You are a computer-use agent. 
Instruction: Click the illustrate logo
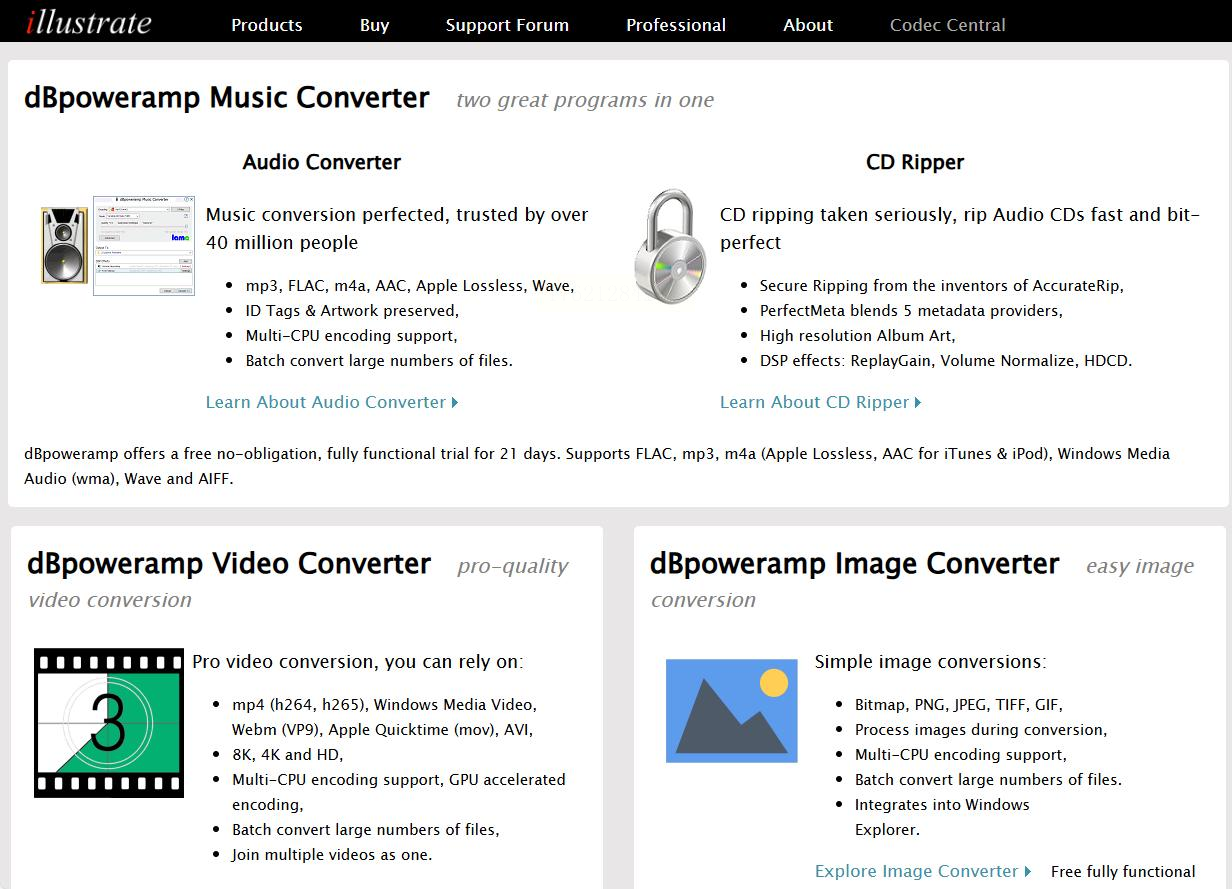point(89,20)
